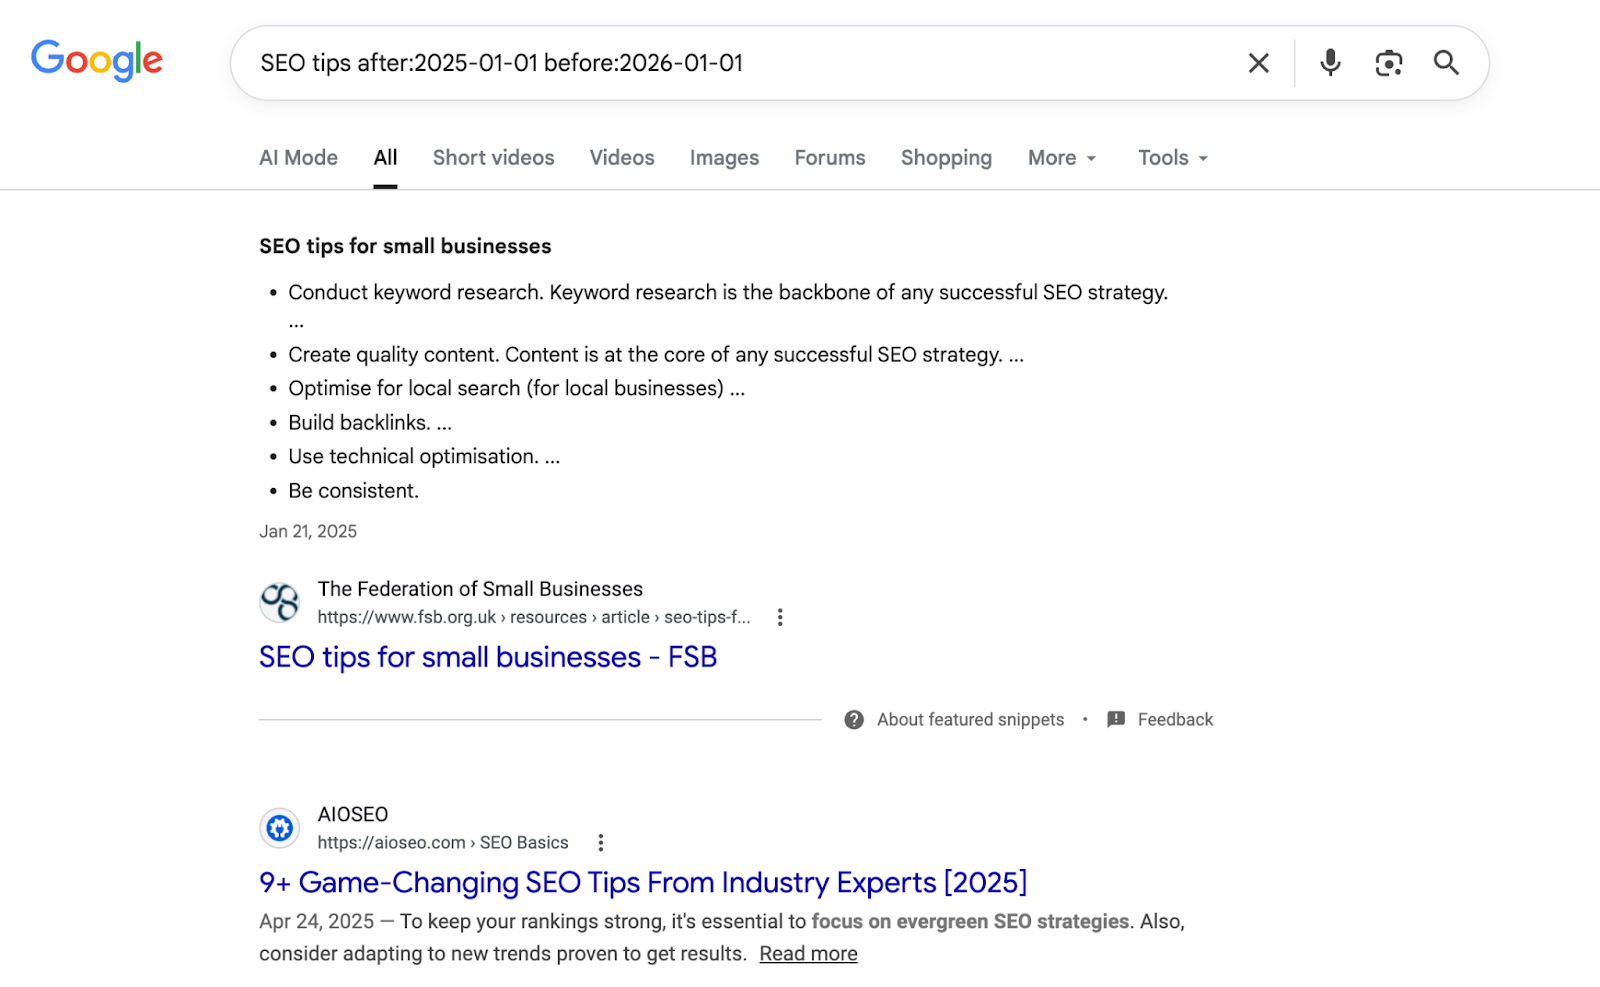Switch to the Images tab
Screen dimensions: 1600x987
click(x=724, y=158)
